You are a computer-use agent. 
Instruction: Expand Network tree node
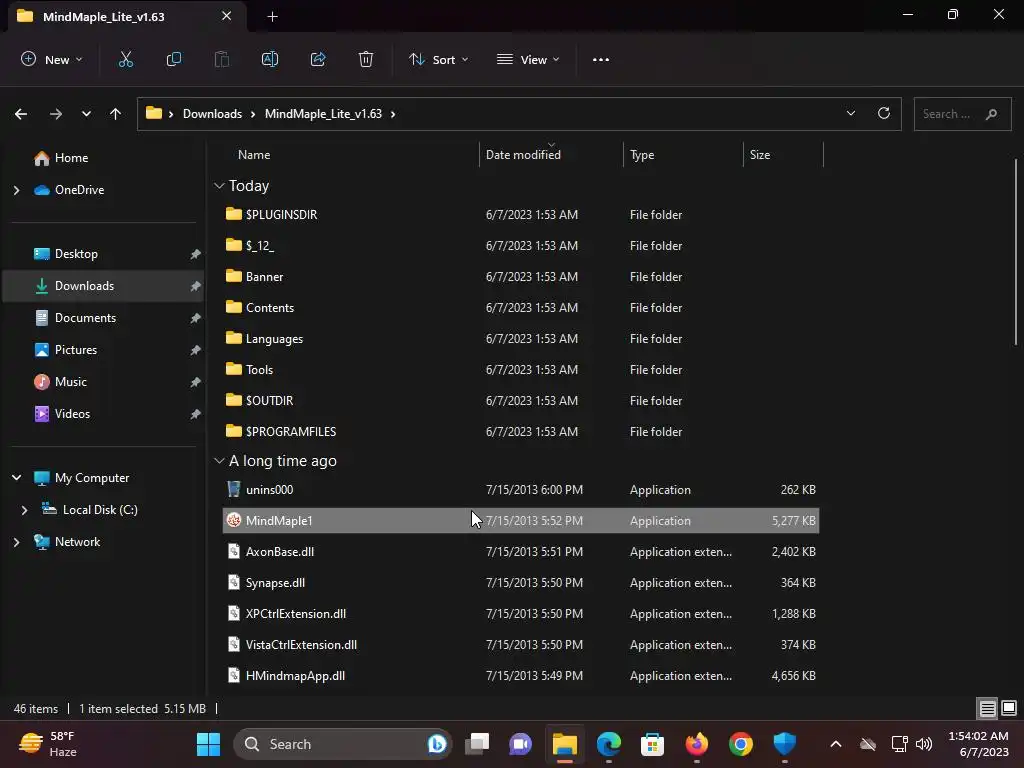[16, 542]
